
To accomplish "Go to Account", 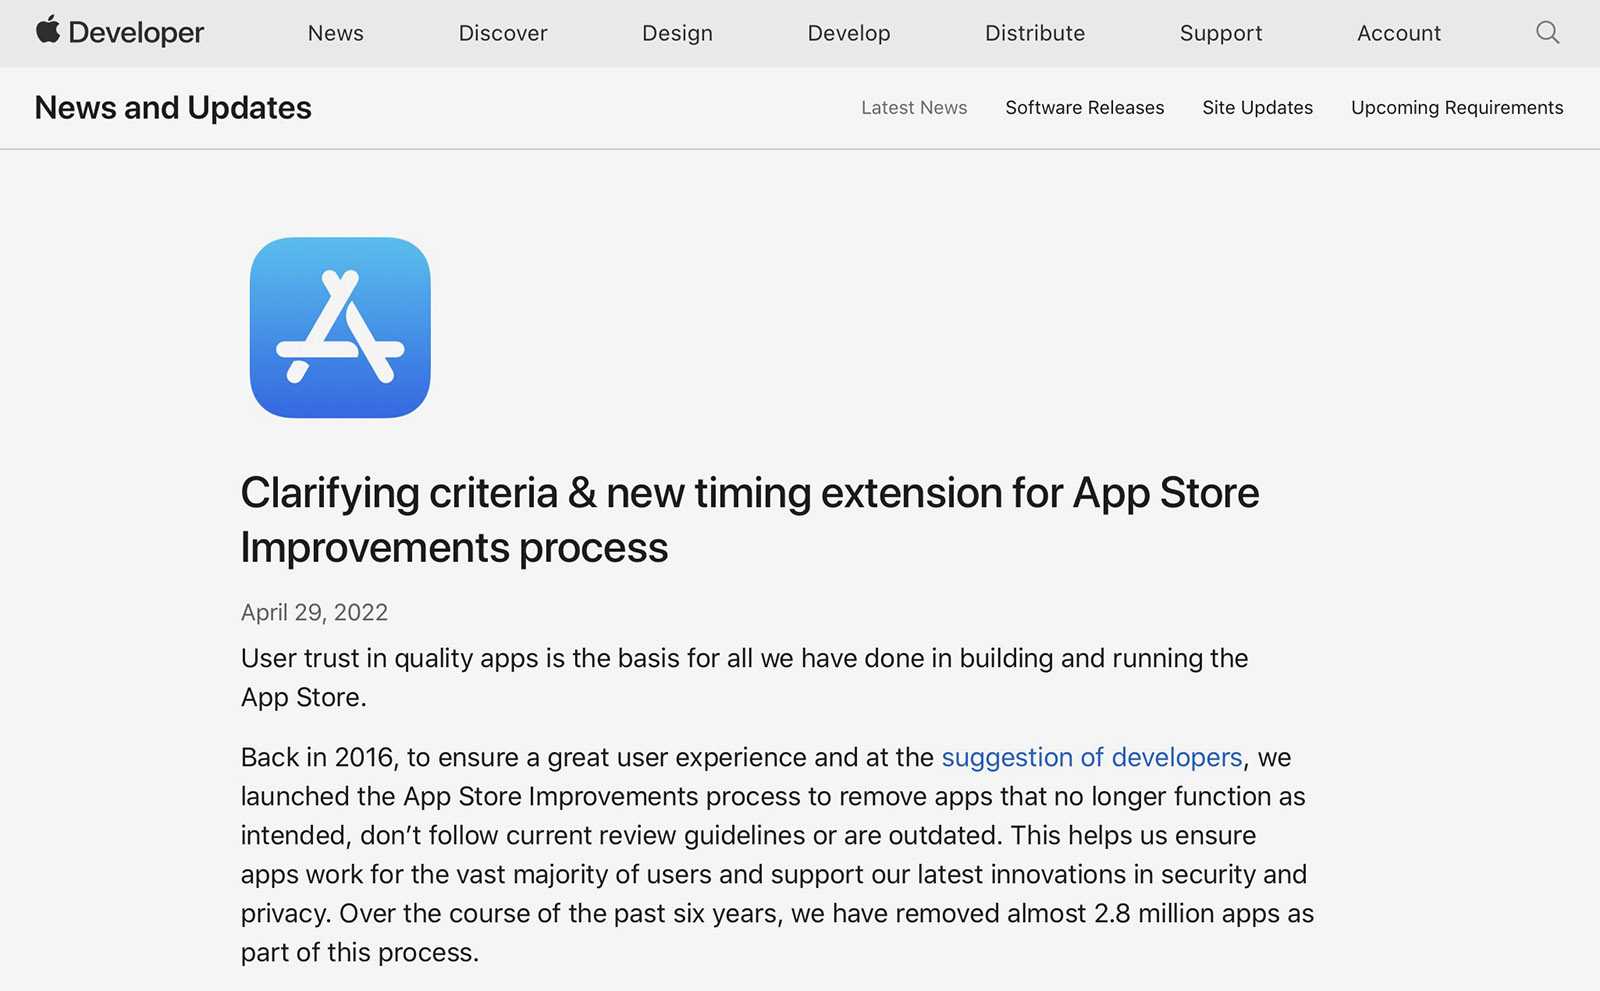I will click(x=1398, y=33).
